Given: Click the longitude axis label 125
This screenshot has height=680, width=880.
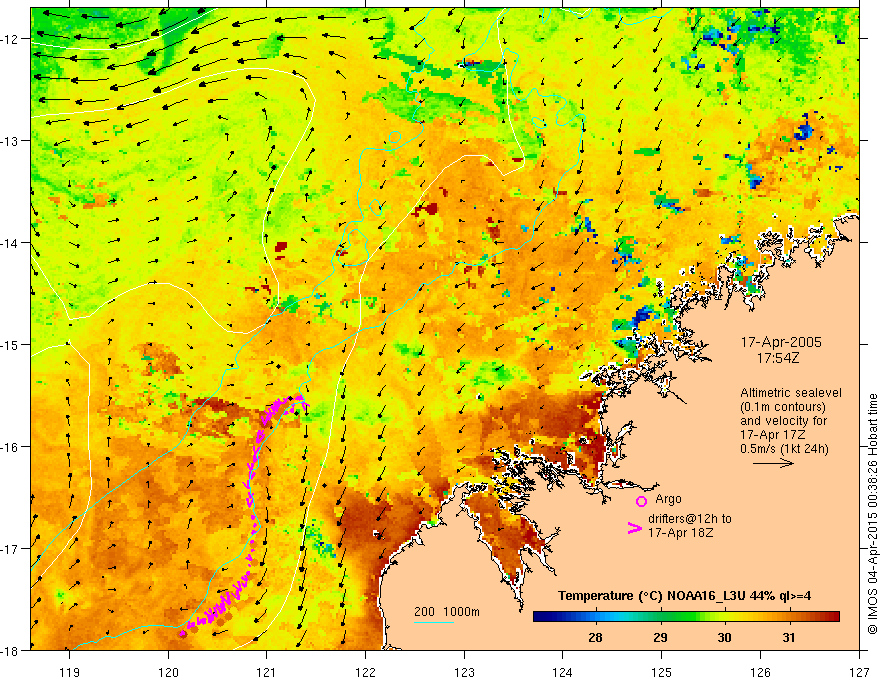Looking at the screenshot, I should tap(662, 672).
